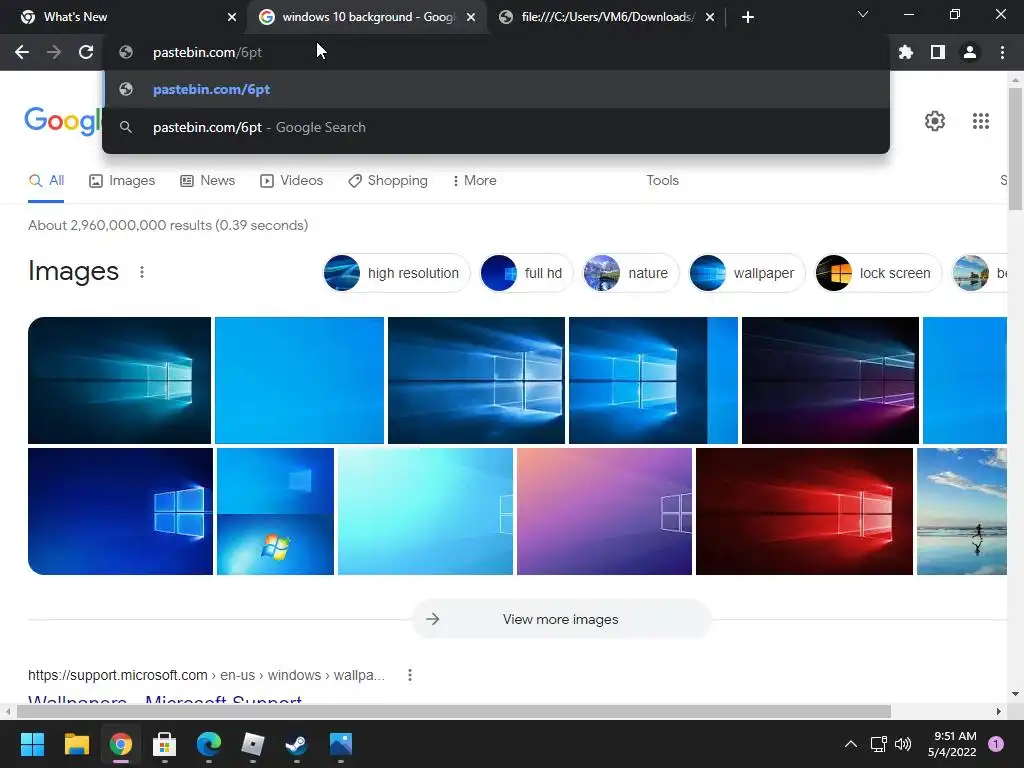Close the file:///C:/Users/VM6 tab

coord(710,17)
